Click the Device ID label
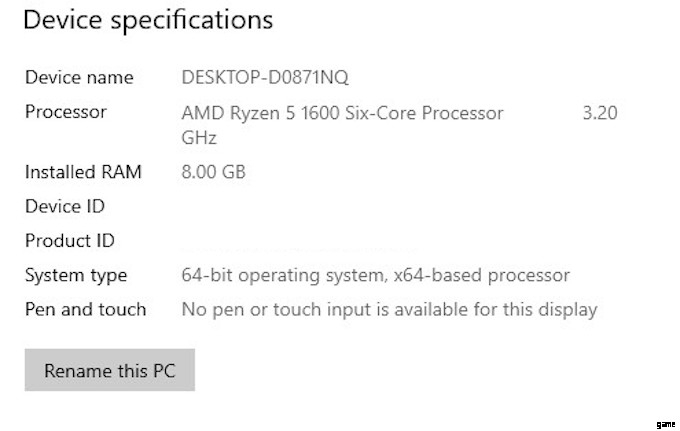Screen dimensions: 680x431 (65, 207)
